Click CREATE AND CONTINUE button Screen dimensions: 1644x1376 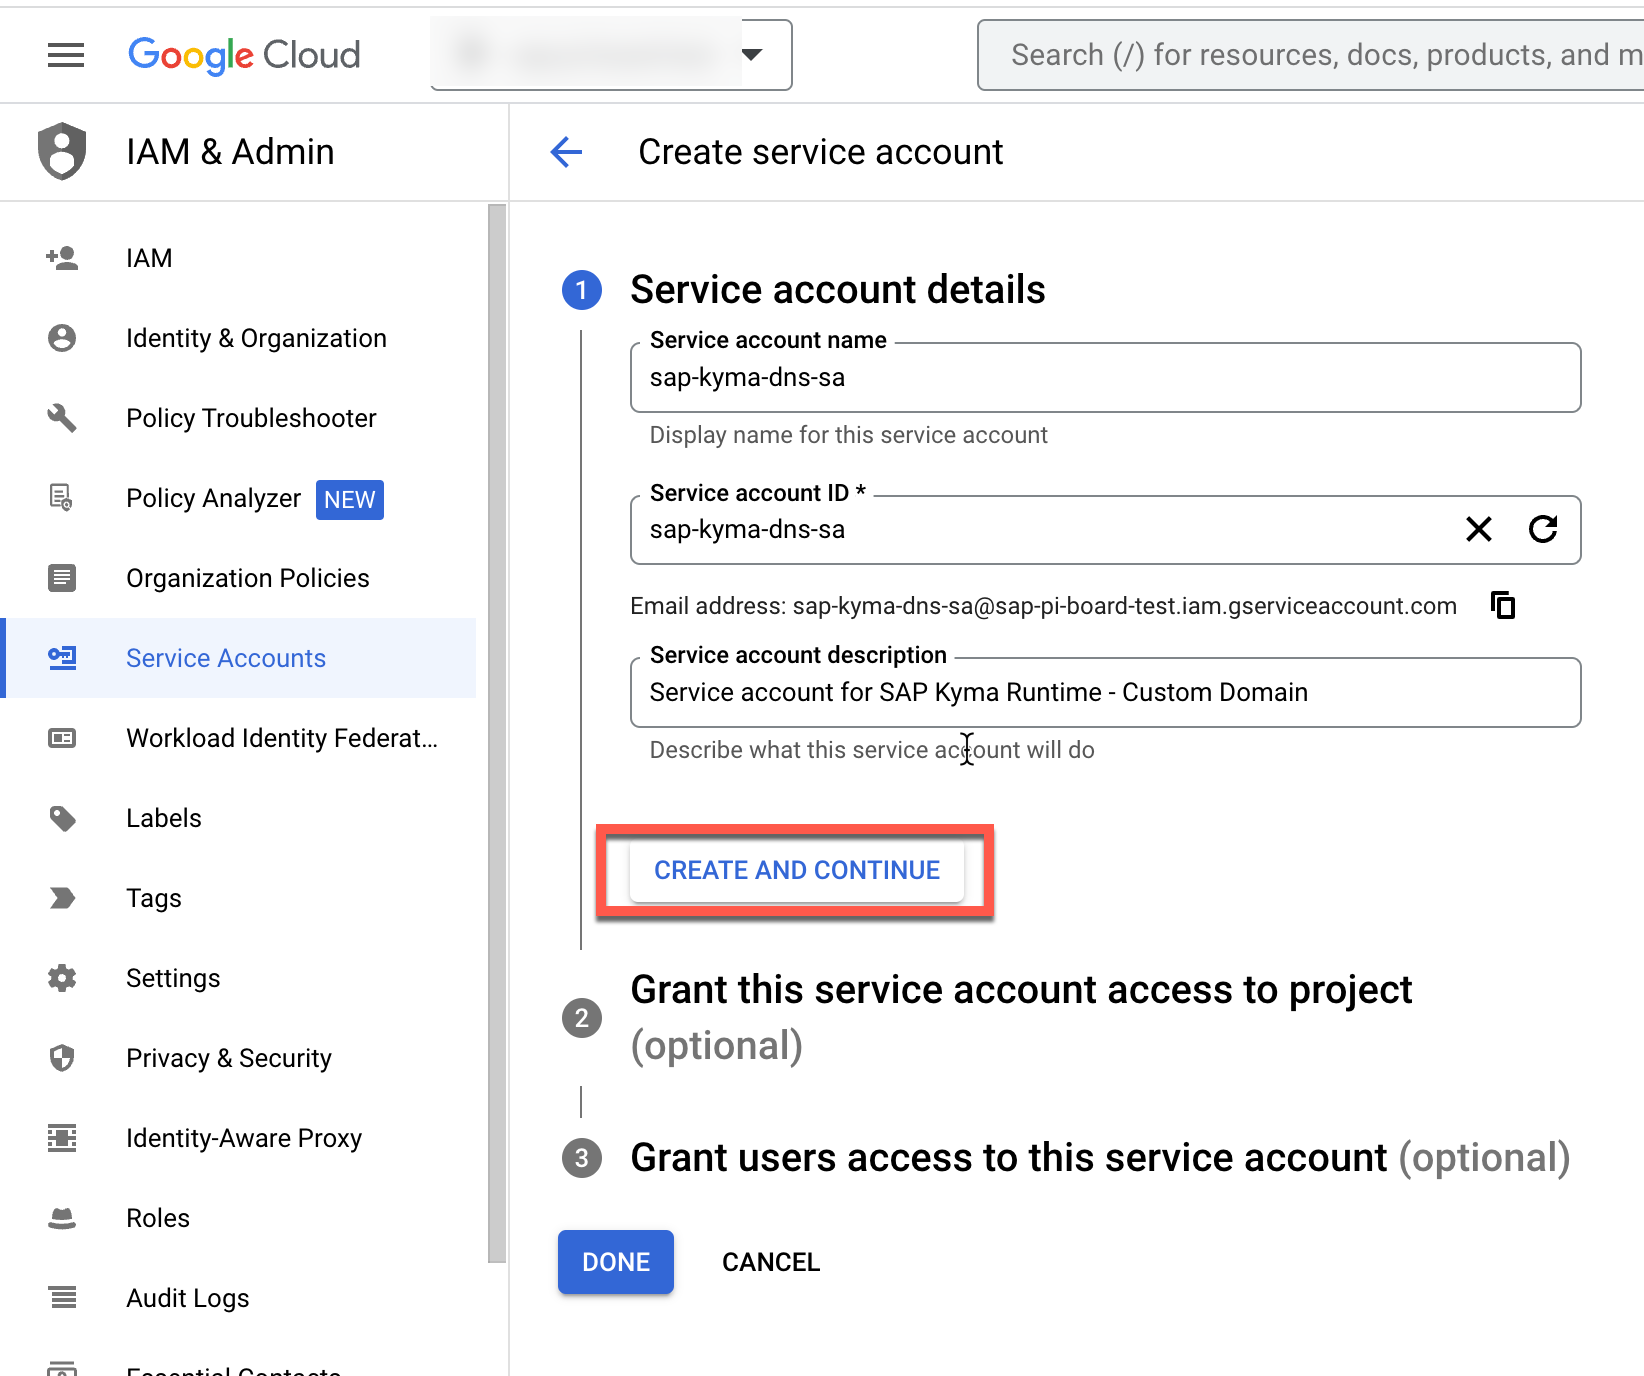tap(797, 871)
